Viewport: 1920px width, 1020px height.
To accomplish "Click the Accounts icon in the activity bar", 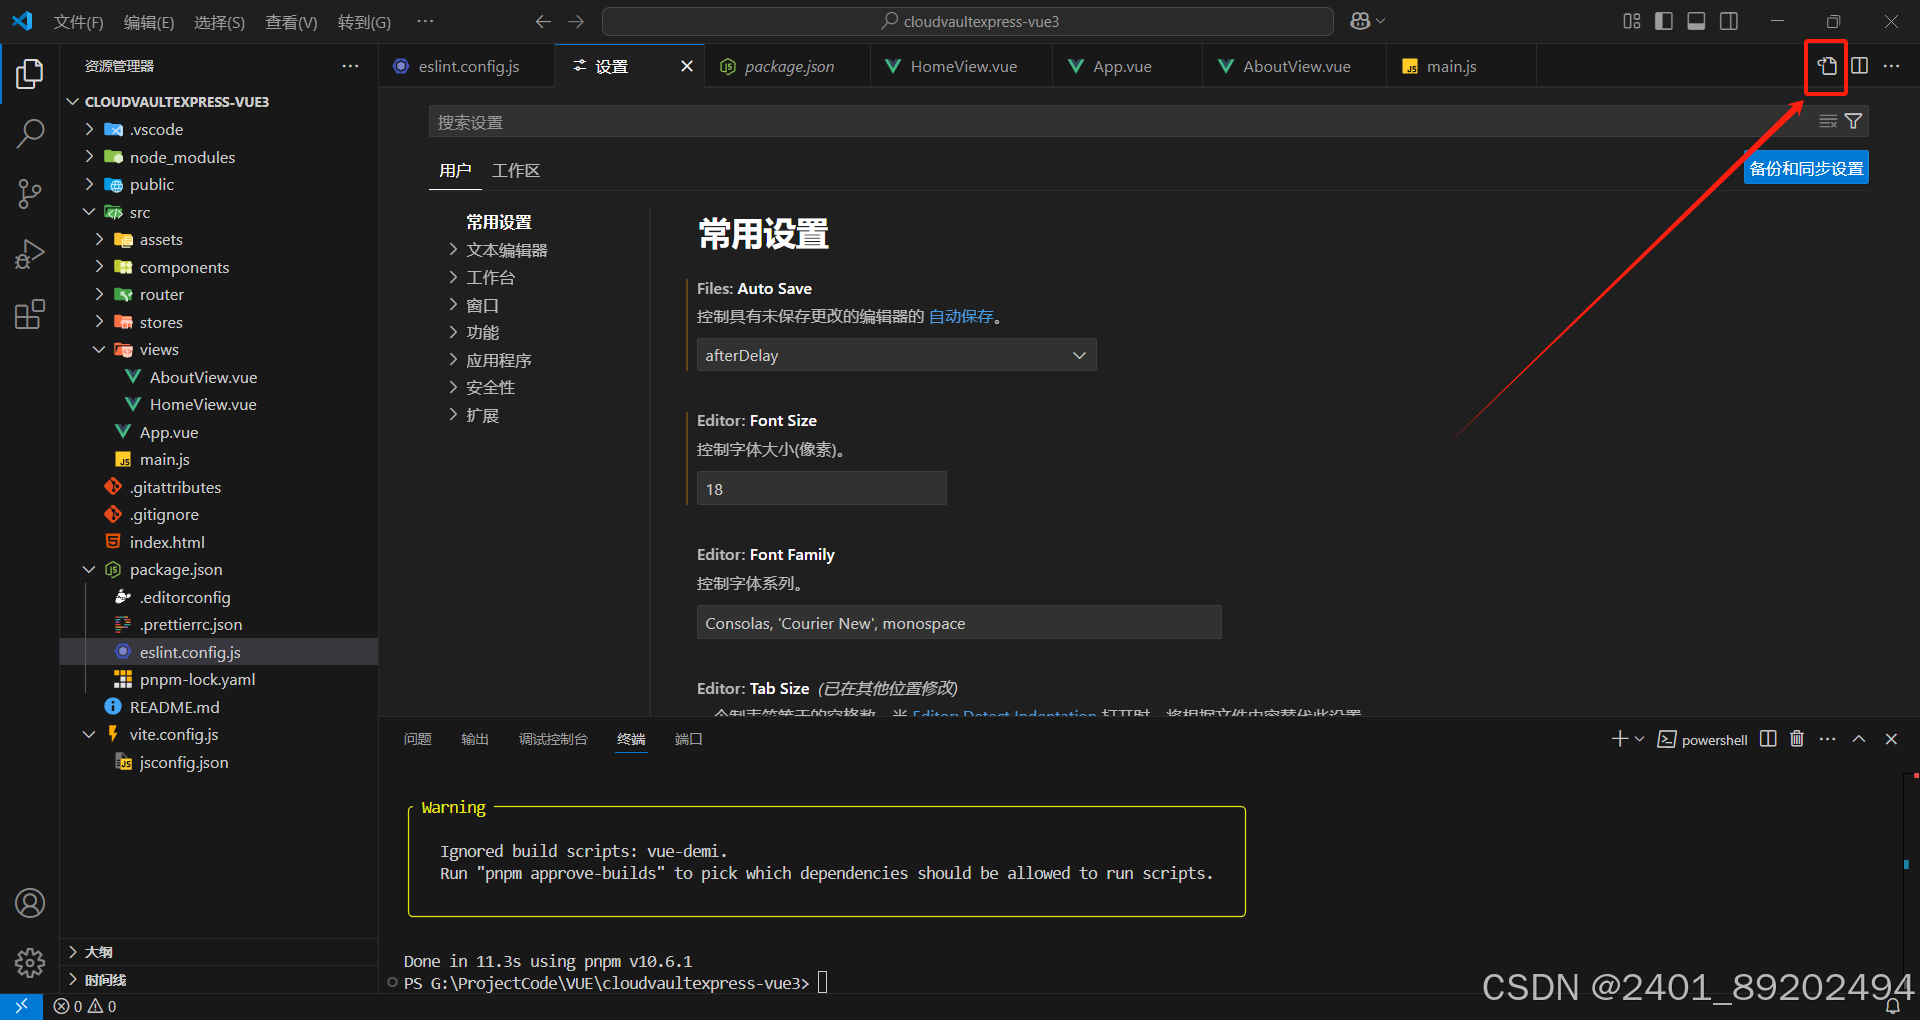I will click(x=29, y=903).
